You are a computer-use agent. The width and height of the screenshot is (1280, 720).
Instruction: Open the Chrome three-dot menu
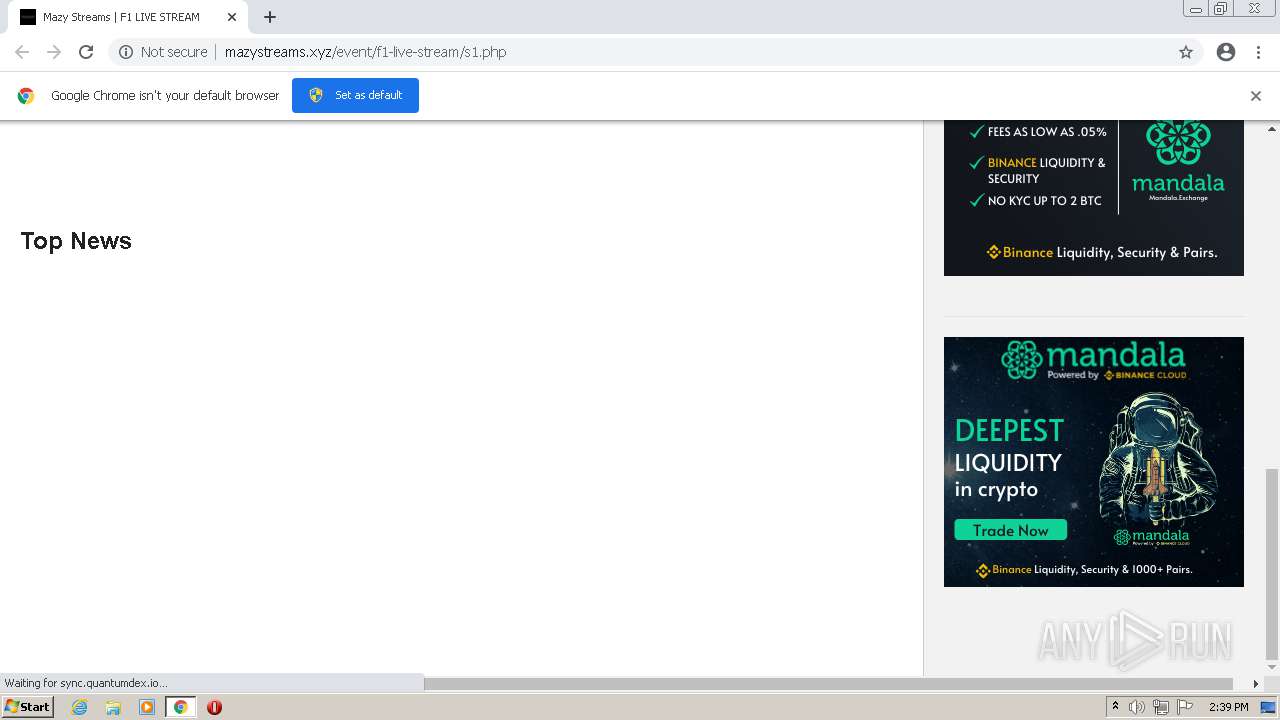1259,52
